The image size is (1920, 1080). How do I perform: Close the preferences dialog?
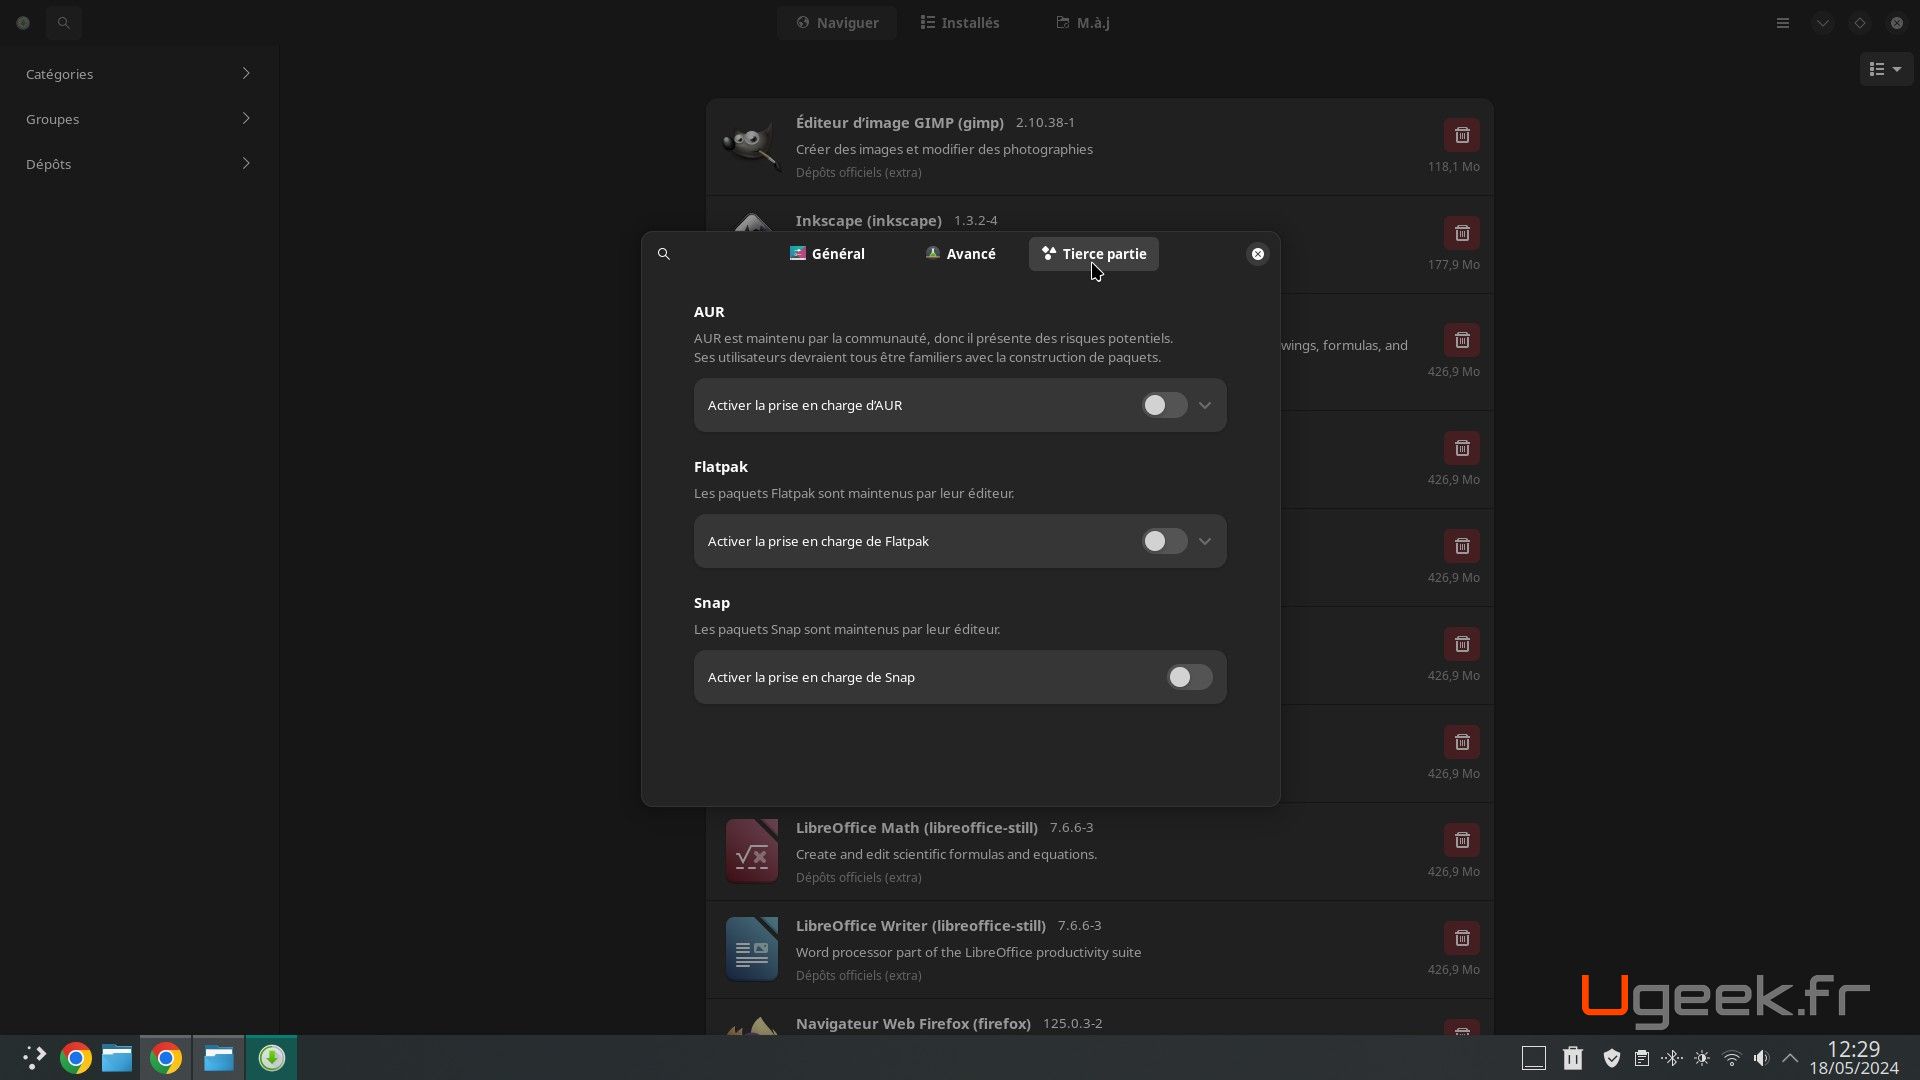tap(1256, 254)
